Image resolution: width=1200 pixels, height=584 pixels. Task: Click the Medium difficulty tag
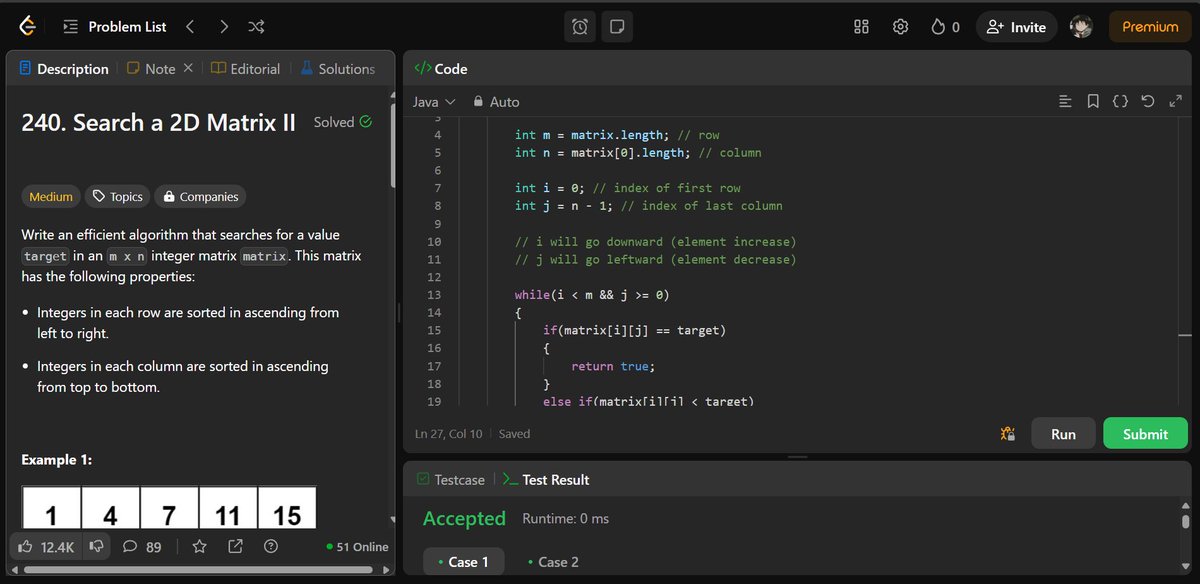click(x=51, y=197)
